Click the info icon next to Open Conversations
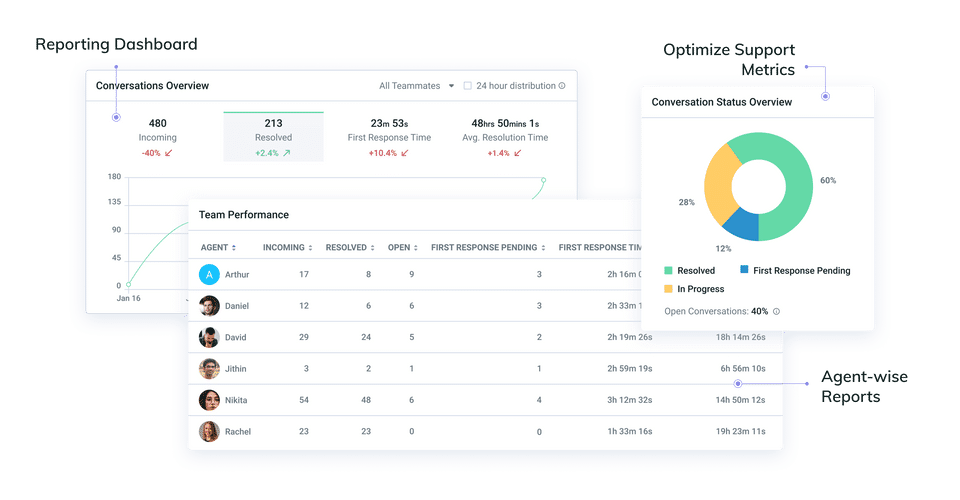Screen dimensions: 960x500 (x=776, y=312)
